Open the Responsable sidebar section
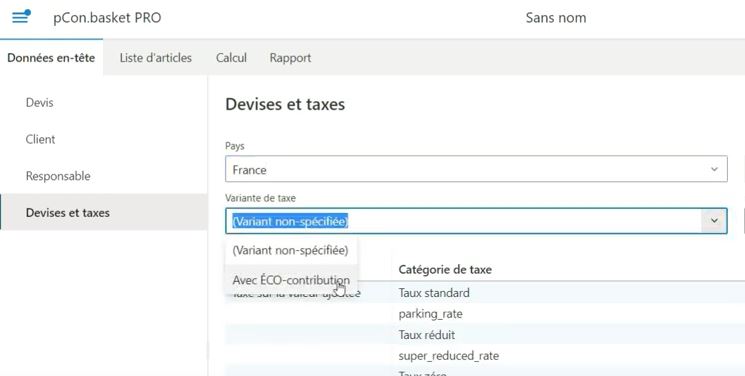 point(58,176)
